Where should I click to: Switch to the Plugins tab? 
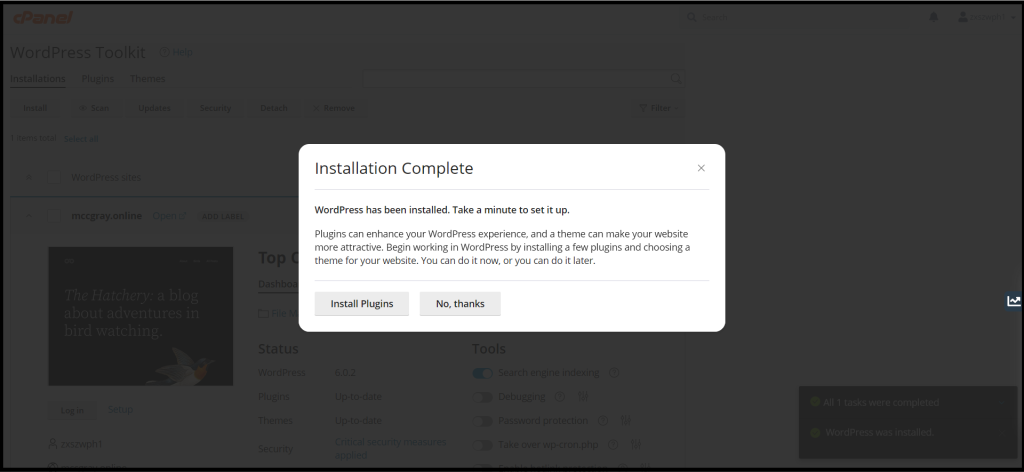(x=98, y=78)
